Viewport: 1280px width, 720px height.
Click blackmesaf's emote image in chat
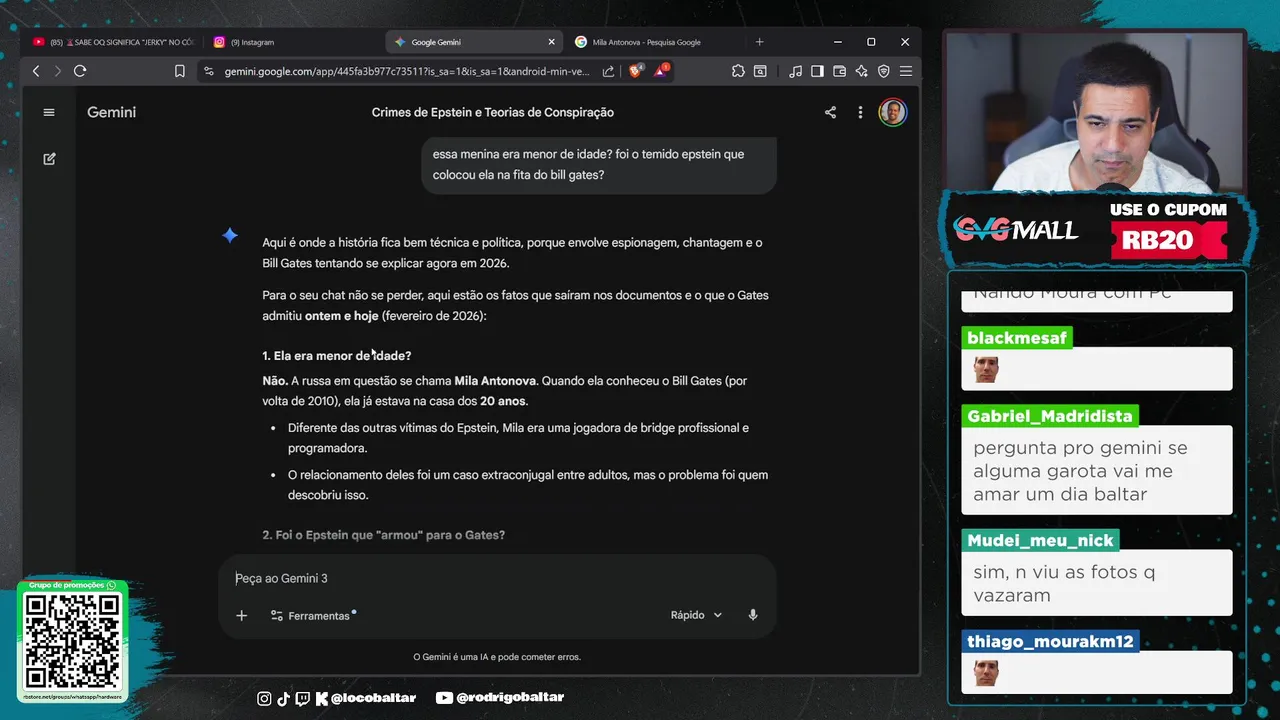coord(986,370)
